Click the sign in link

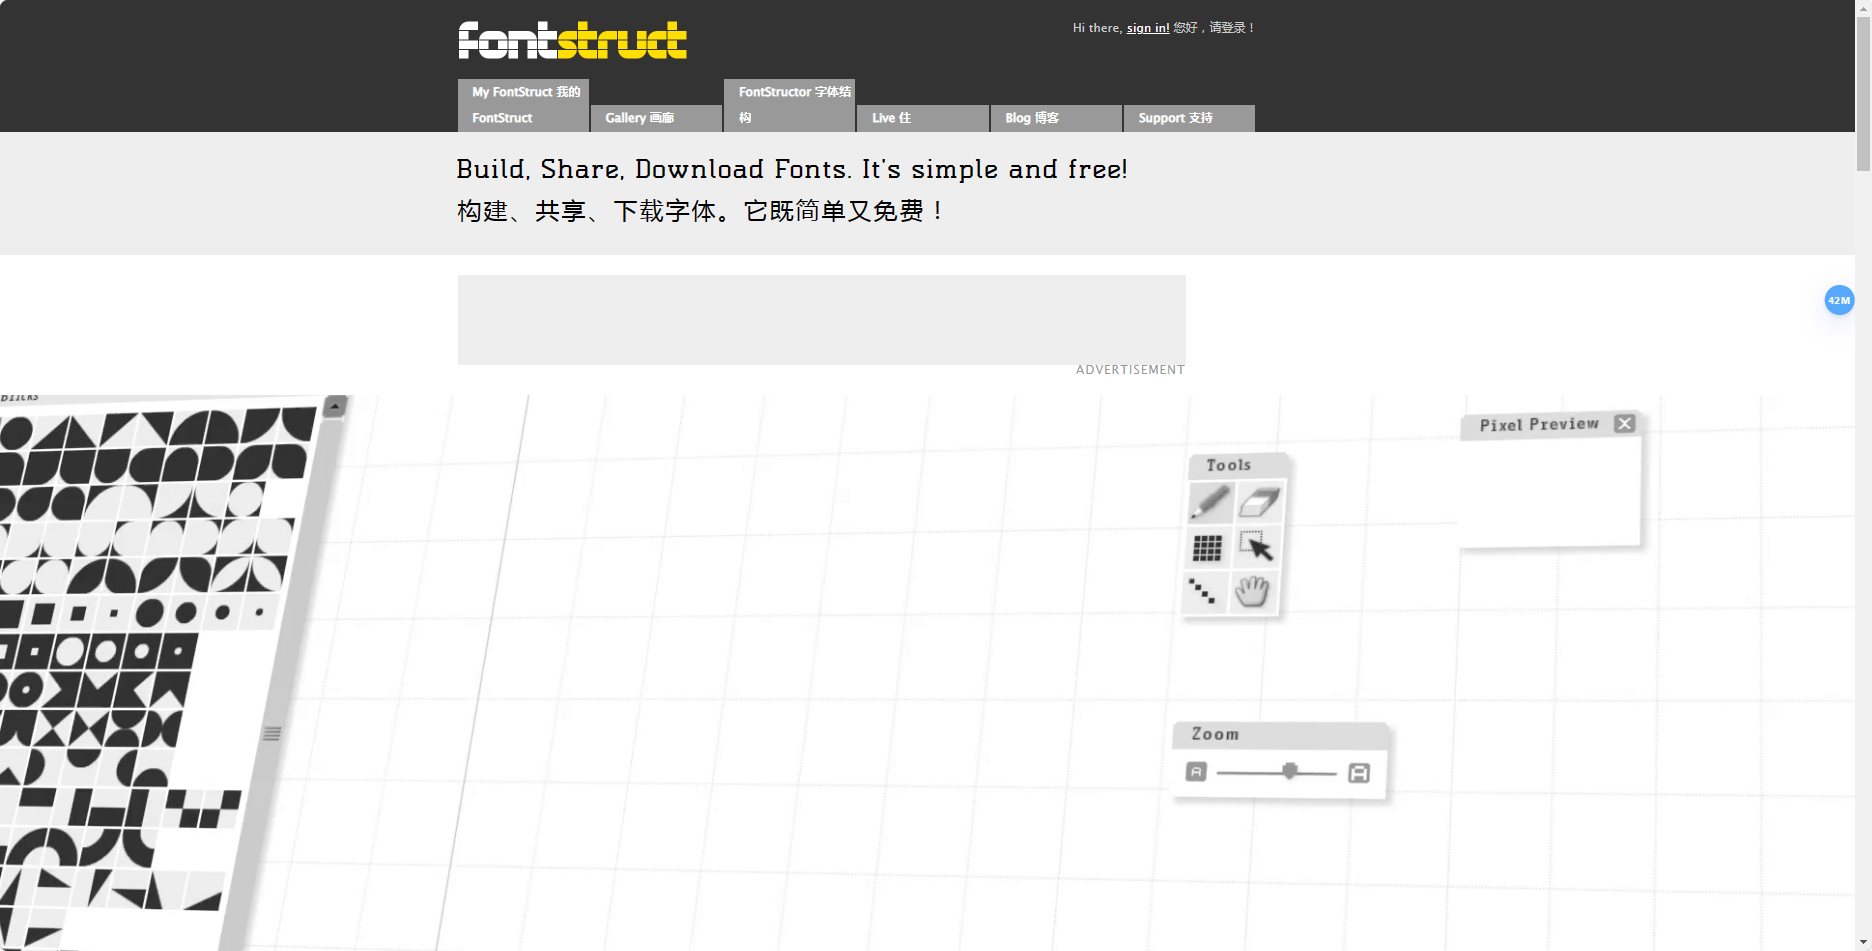coord(1147,28)
